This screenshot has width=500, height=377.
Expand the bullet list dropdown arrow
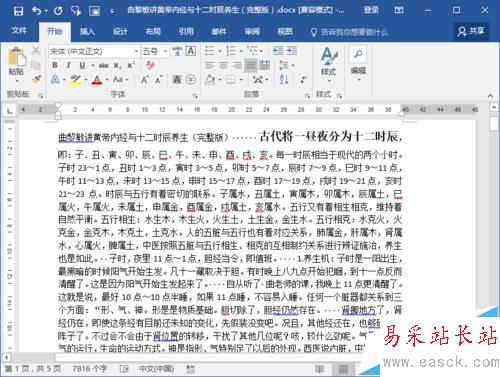point(220,51)
